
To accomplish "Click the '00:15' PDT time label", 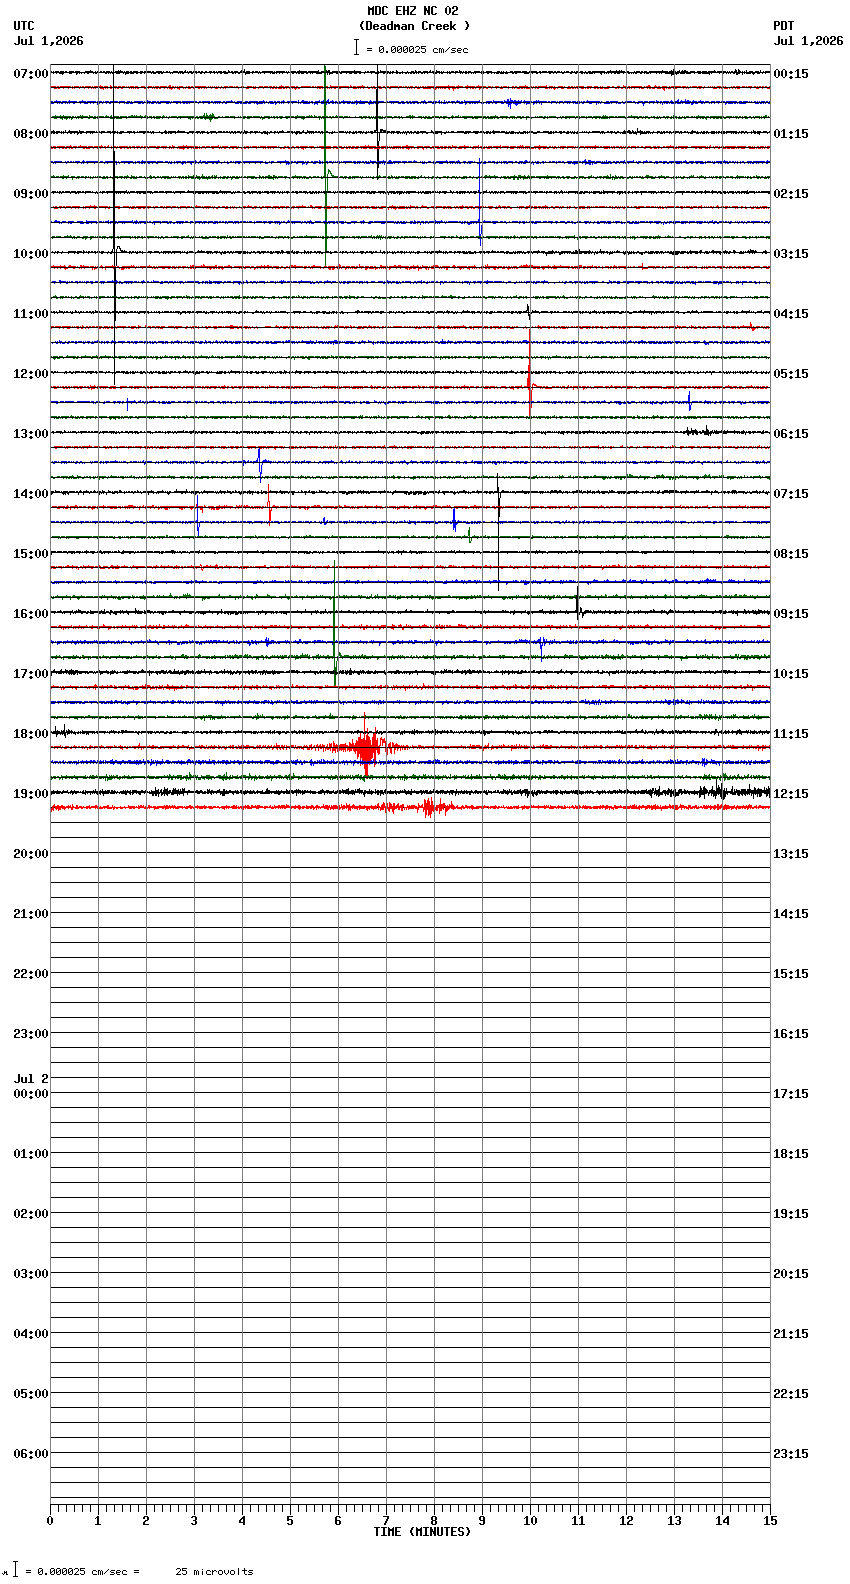I will [x=791, y=74].
